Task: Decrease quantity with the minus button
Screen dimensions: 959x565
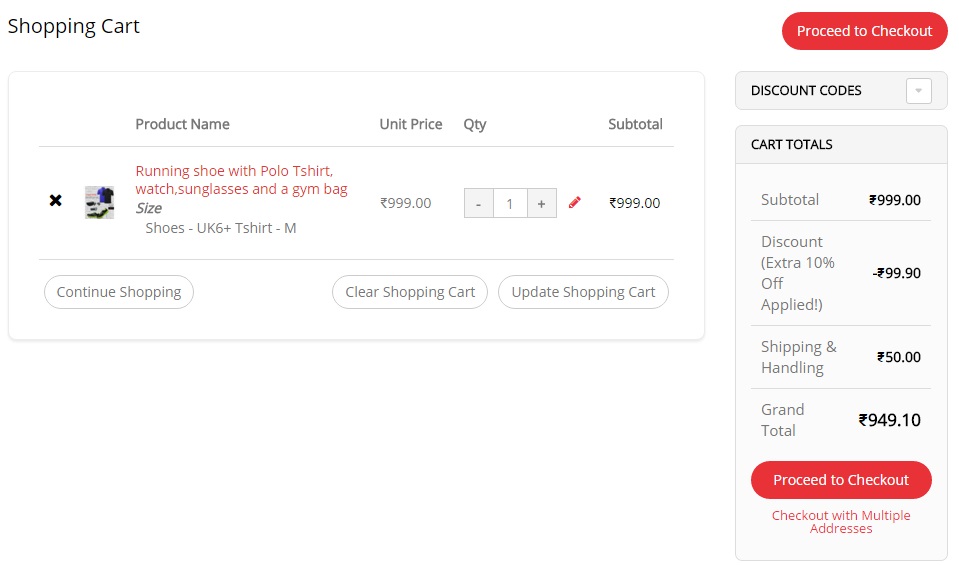Action: [478, 203]
